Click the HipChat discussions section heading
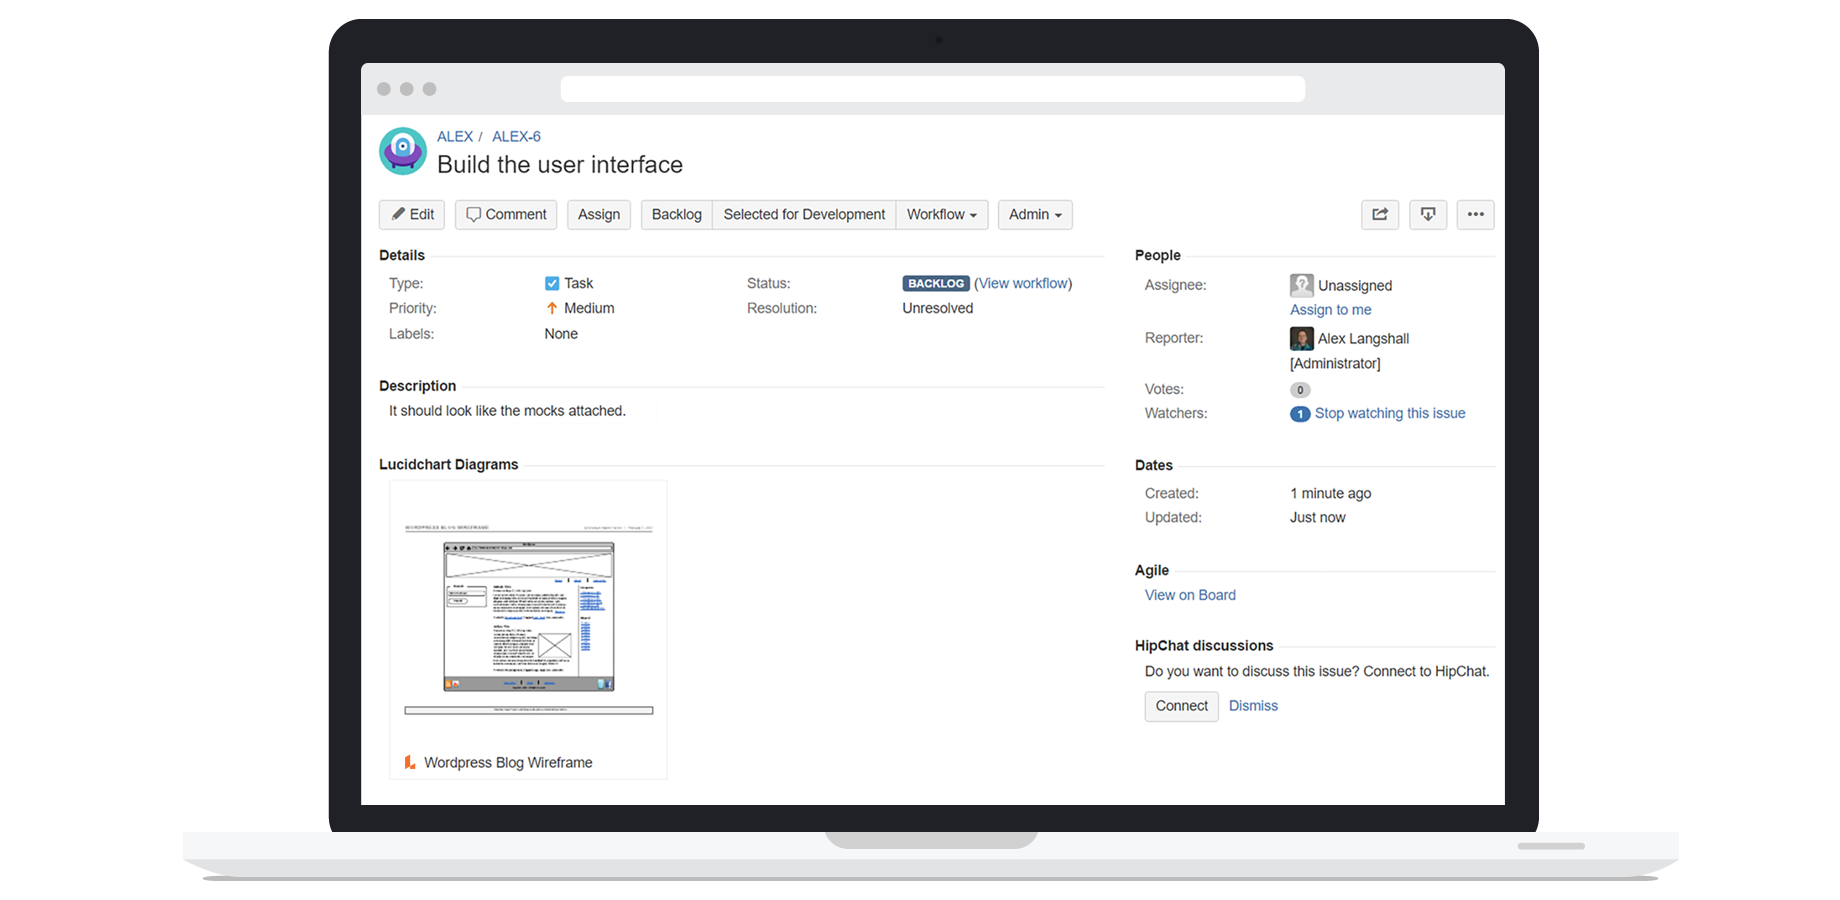Image resolution: width=1840 pixels, height=900 pixels. [1204, 645]
